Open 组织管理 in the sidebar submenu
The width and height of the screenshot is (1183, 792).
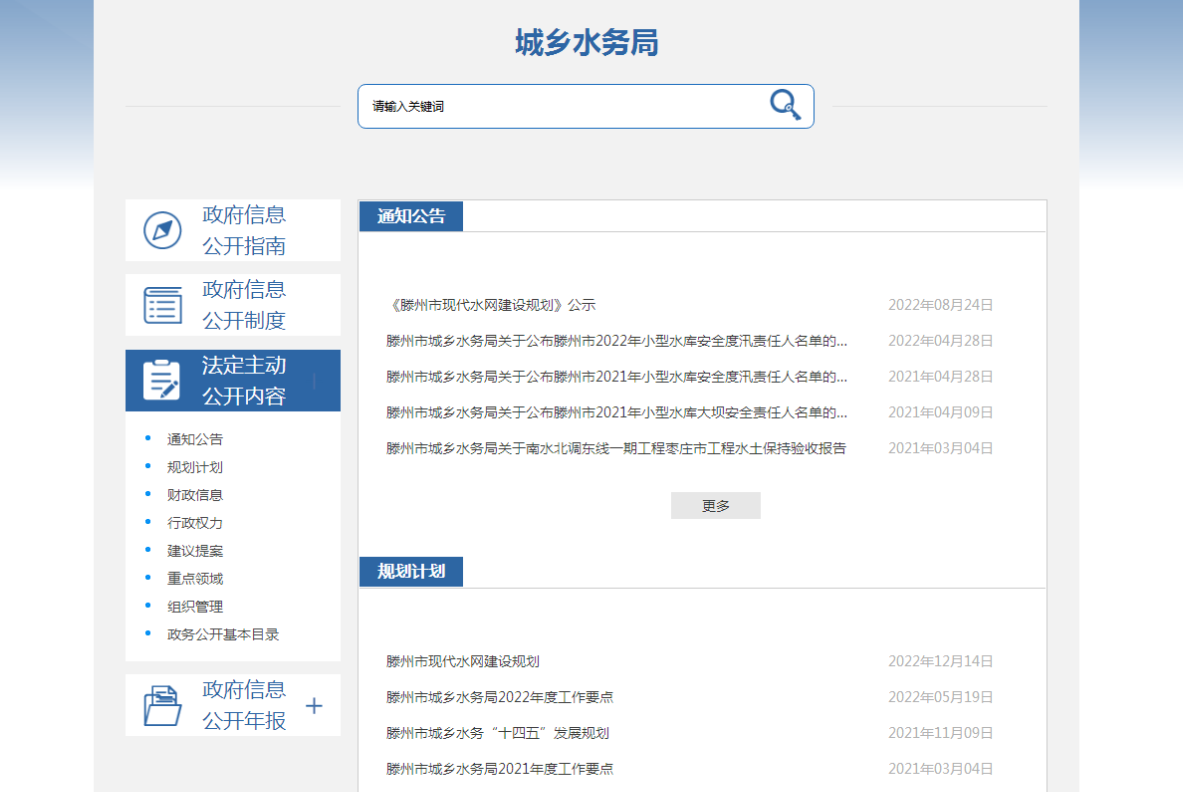coord(195,606)
